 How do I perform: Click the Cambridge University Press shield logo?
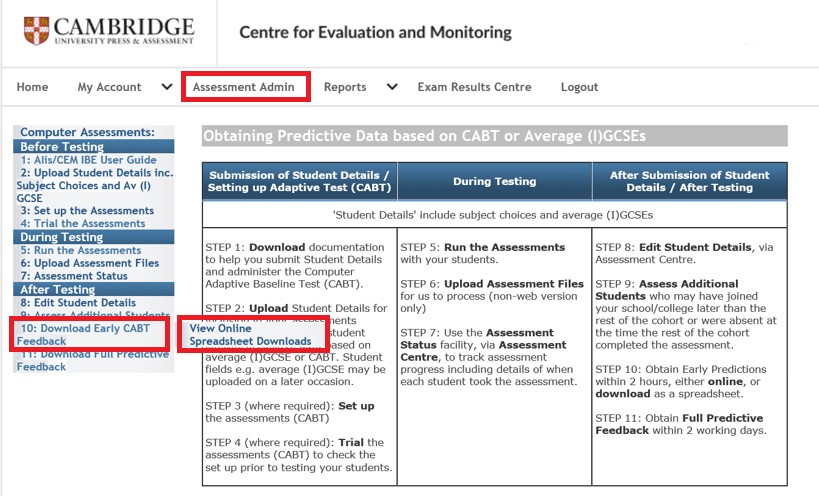coord(36,31)
